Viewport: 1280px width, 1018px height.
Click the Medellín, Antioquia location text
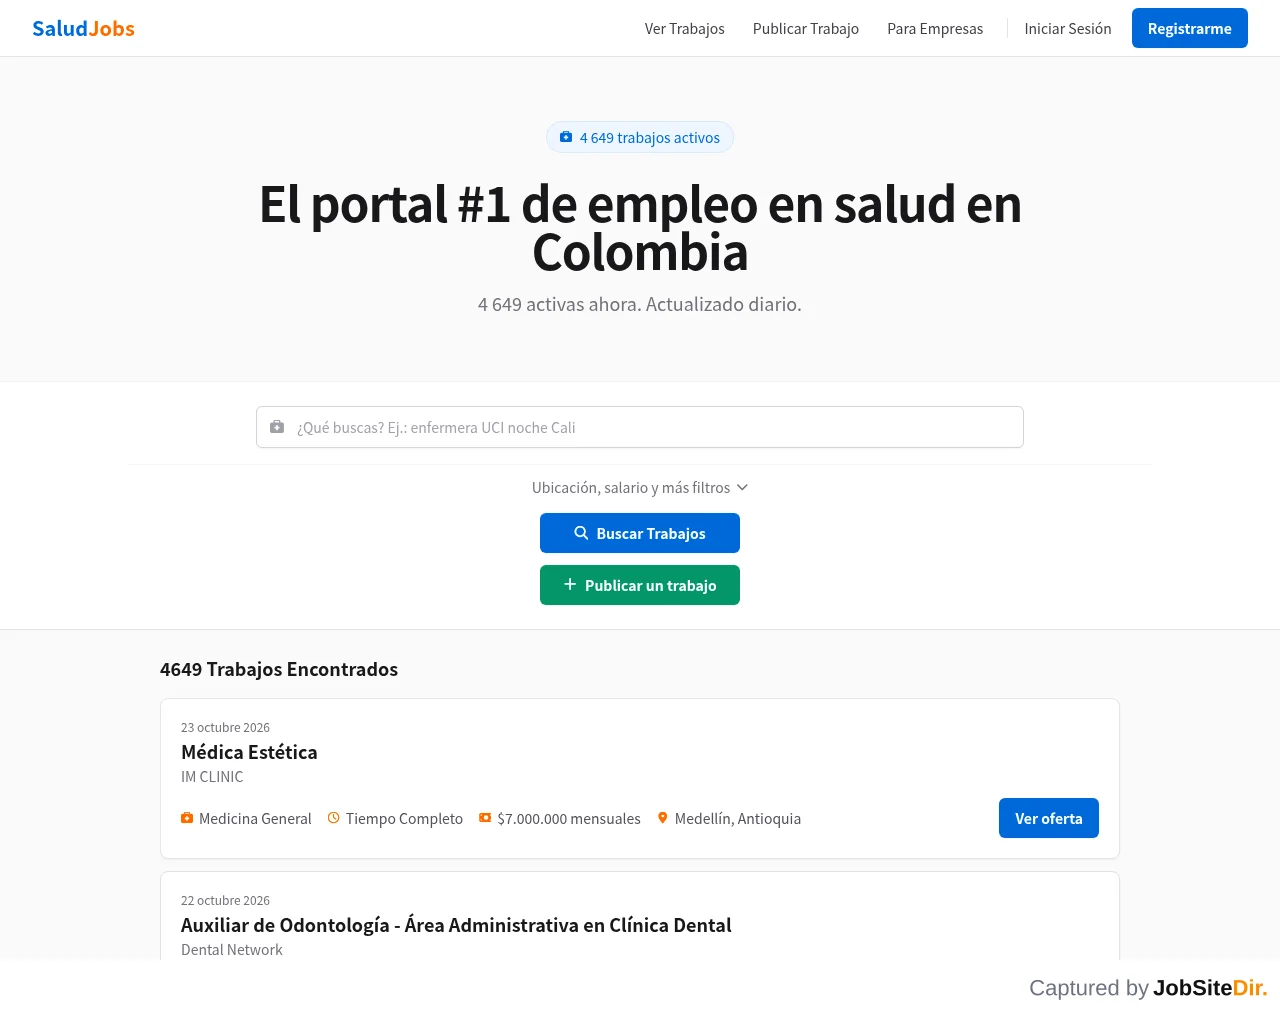click(738, 818)
